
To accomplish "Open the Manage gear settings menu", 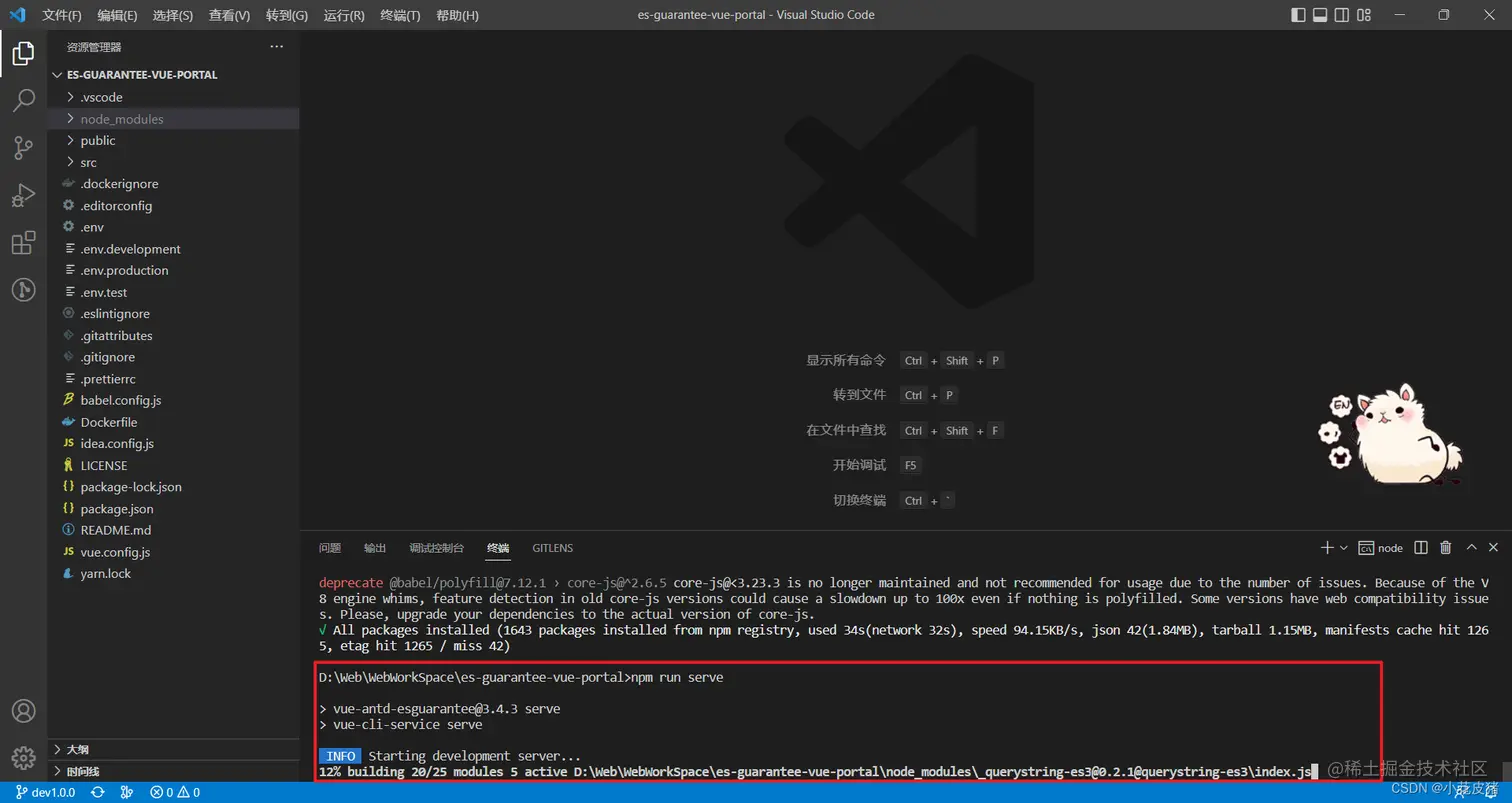I will coord(23,758).
